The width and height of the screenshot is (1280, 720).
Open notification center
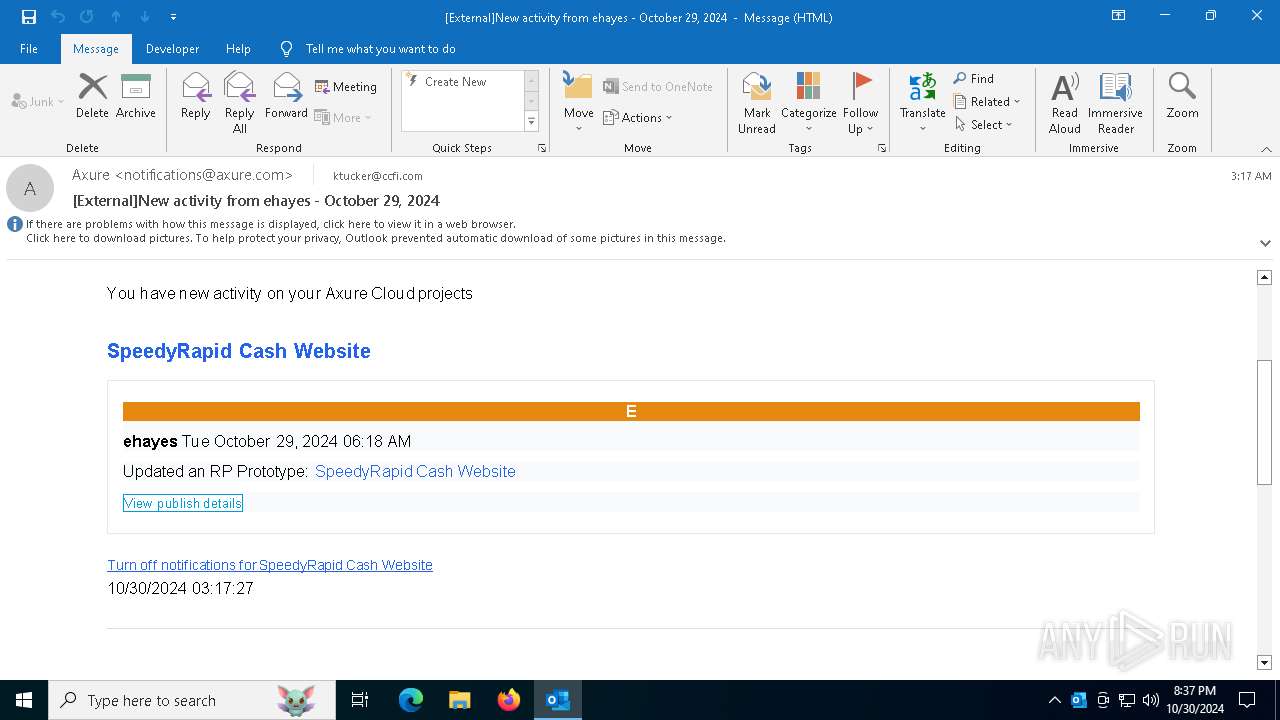pyautogui.click(x=1246, y=700)
